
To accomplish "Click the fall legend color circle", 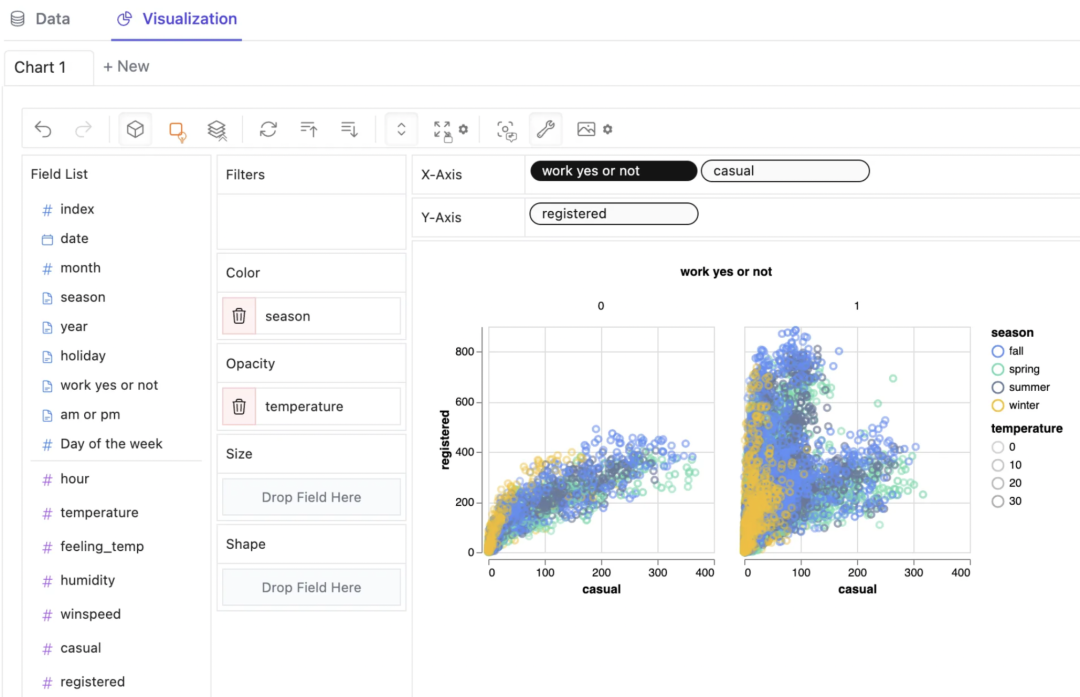I will (x=997, y=351).
